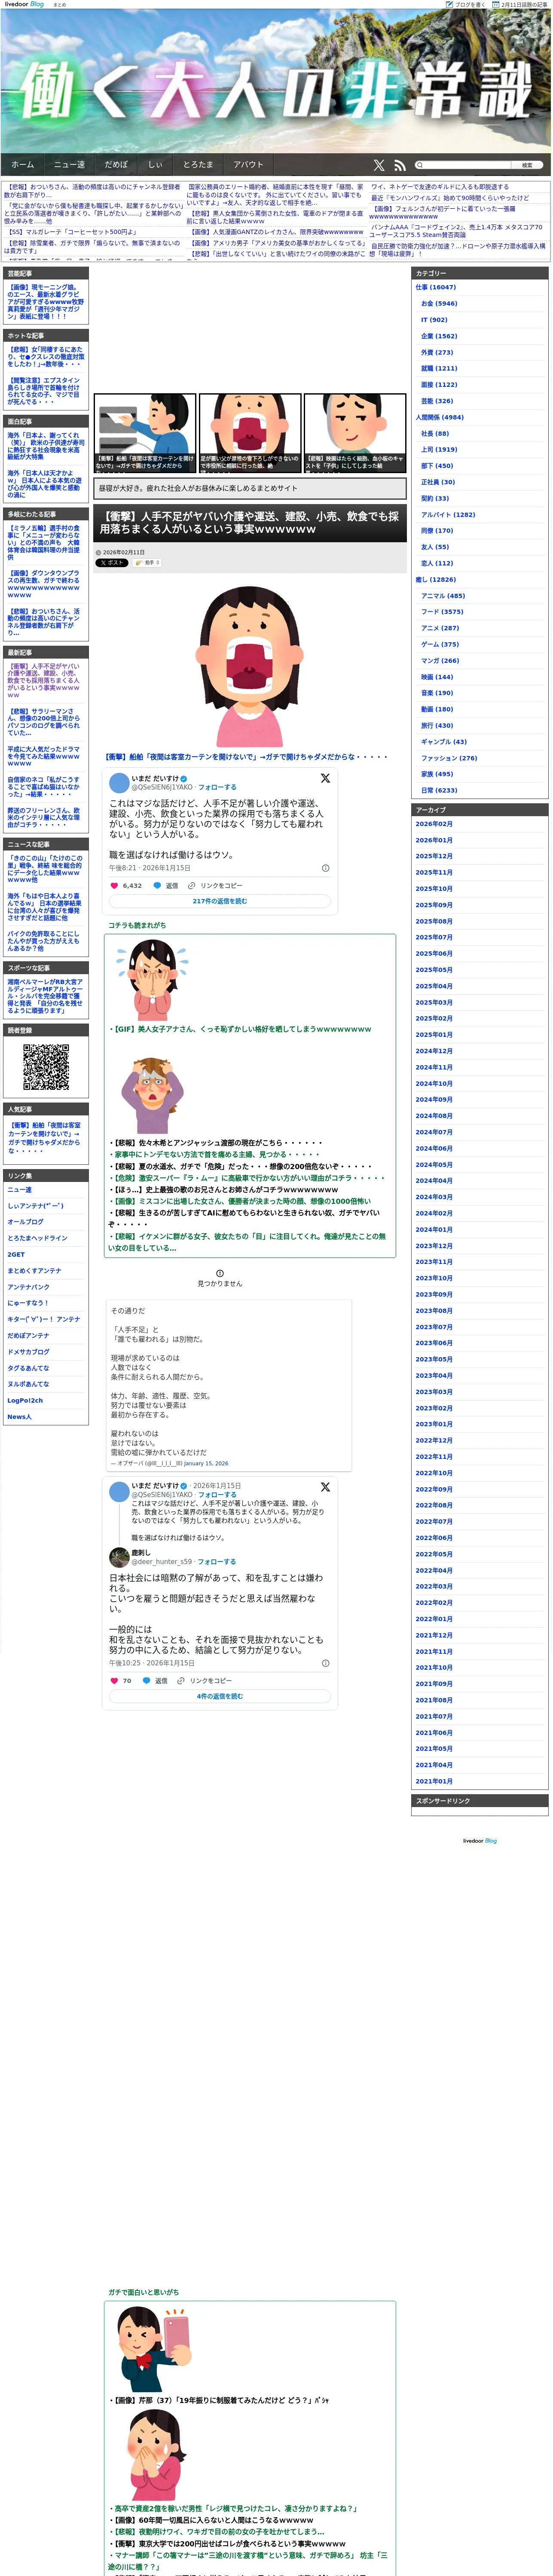Open the オールブログ link in リンク集
Image resolution: width=553 pixels, height=2576 pixels.
[x=25, y=1222]
